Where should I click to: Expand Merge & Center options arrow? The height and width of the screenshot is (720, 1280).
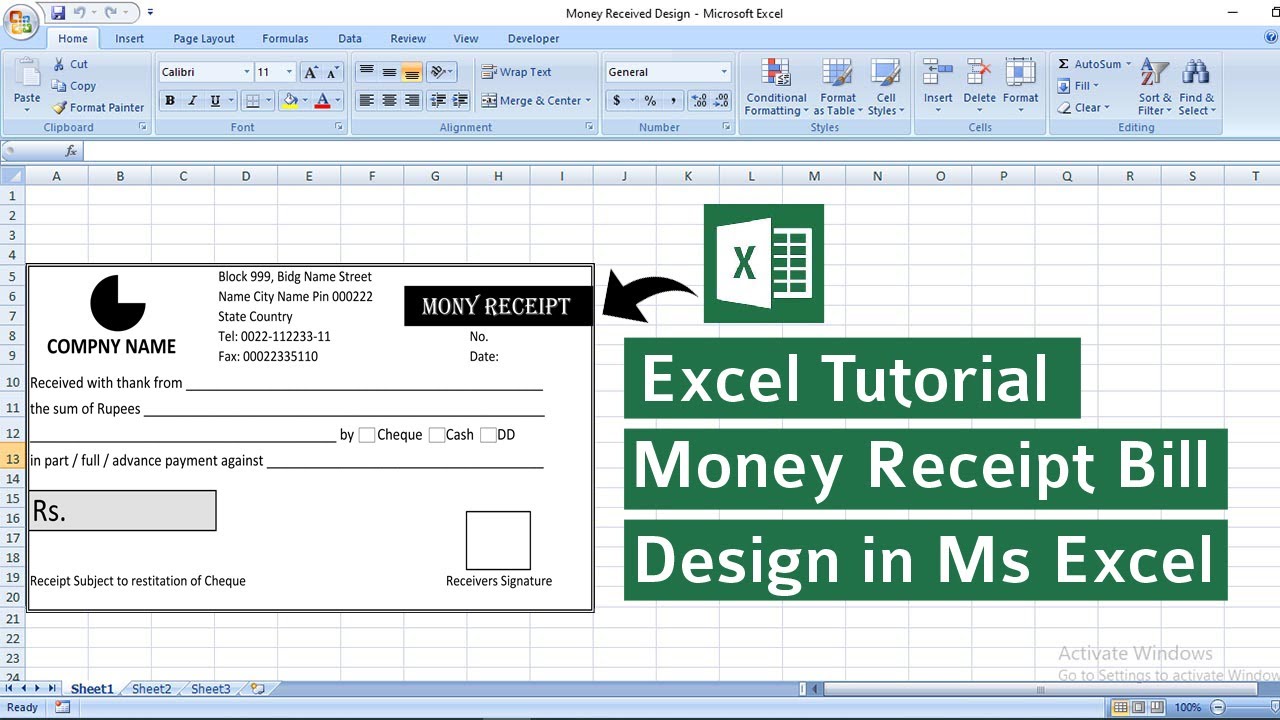pyautogui.click(x=588, y=101)
